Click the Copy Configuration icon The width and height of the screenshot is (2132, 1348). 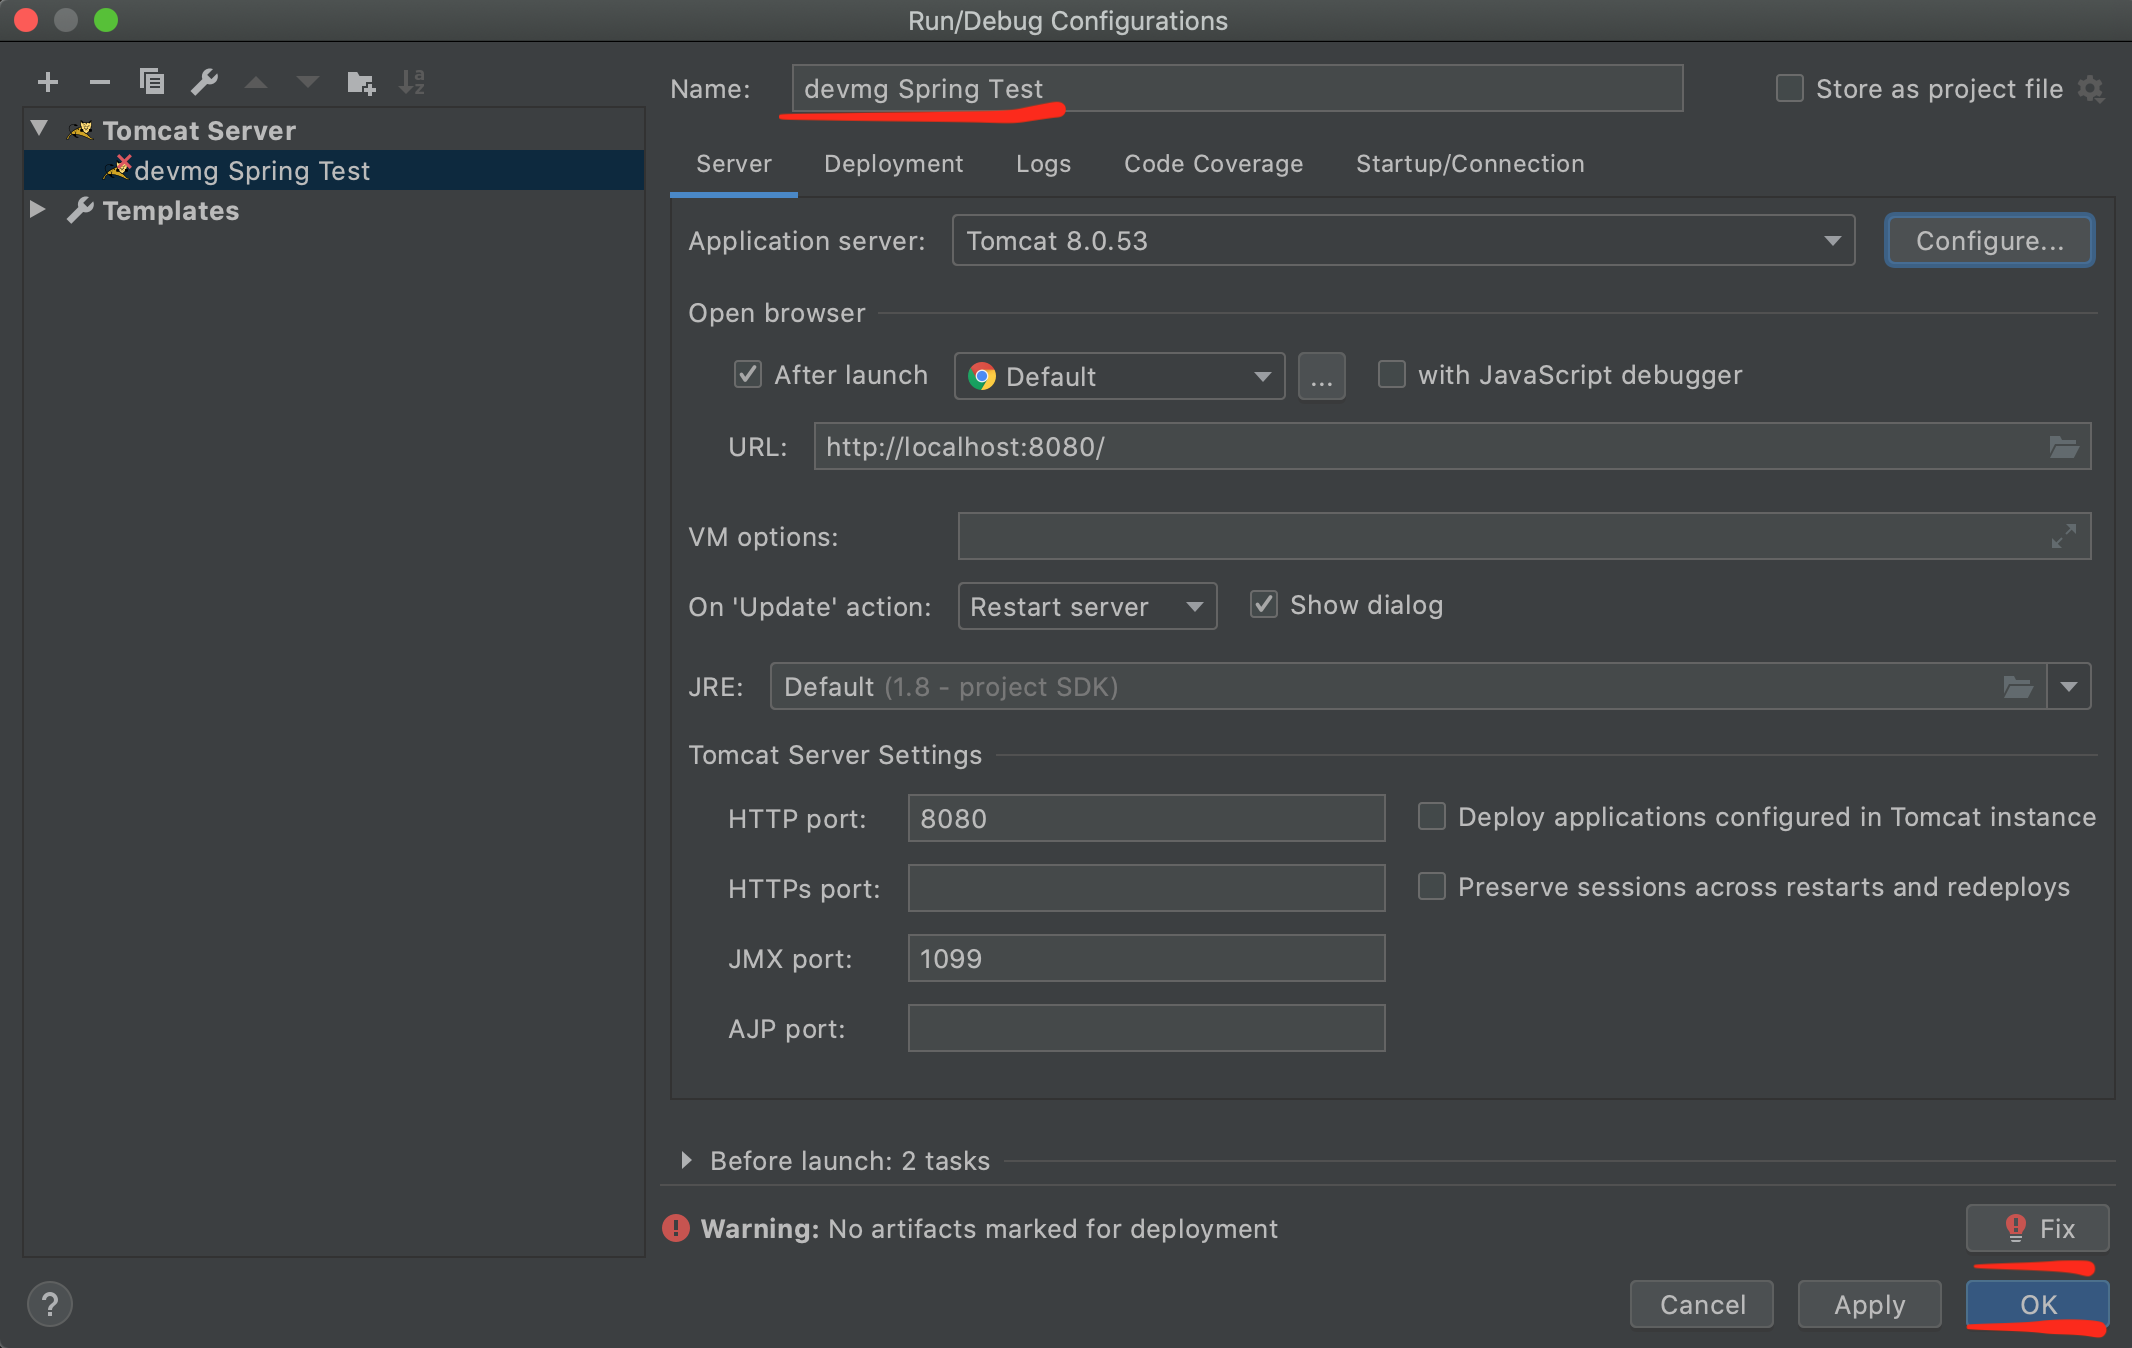tap(152, 82)
